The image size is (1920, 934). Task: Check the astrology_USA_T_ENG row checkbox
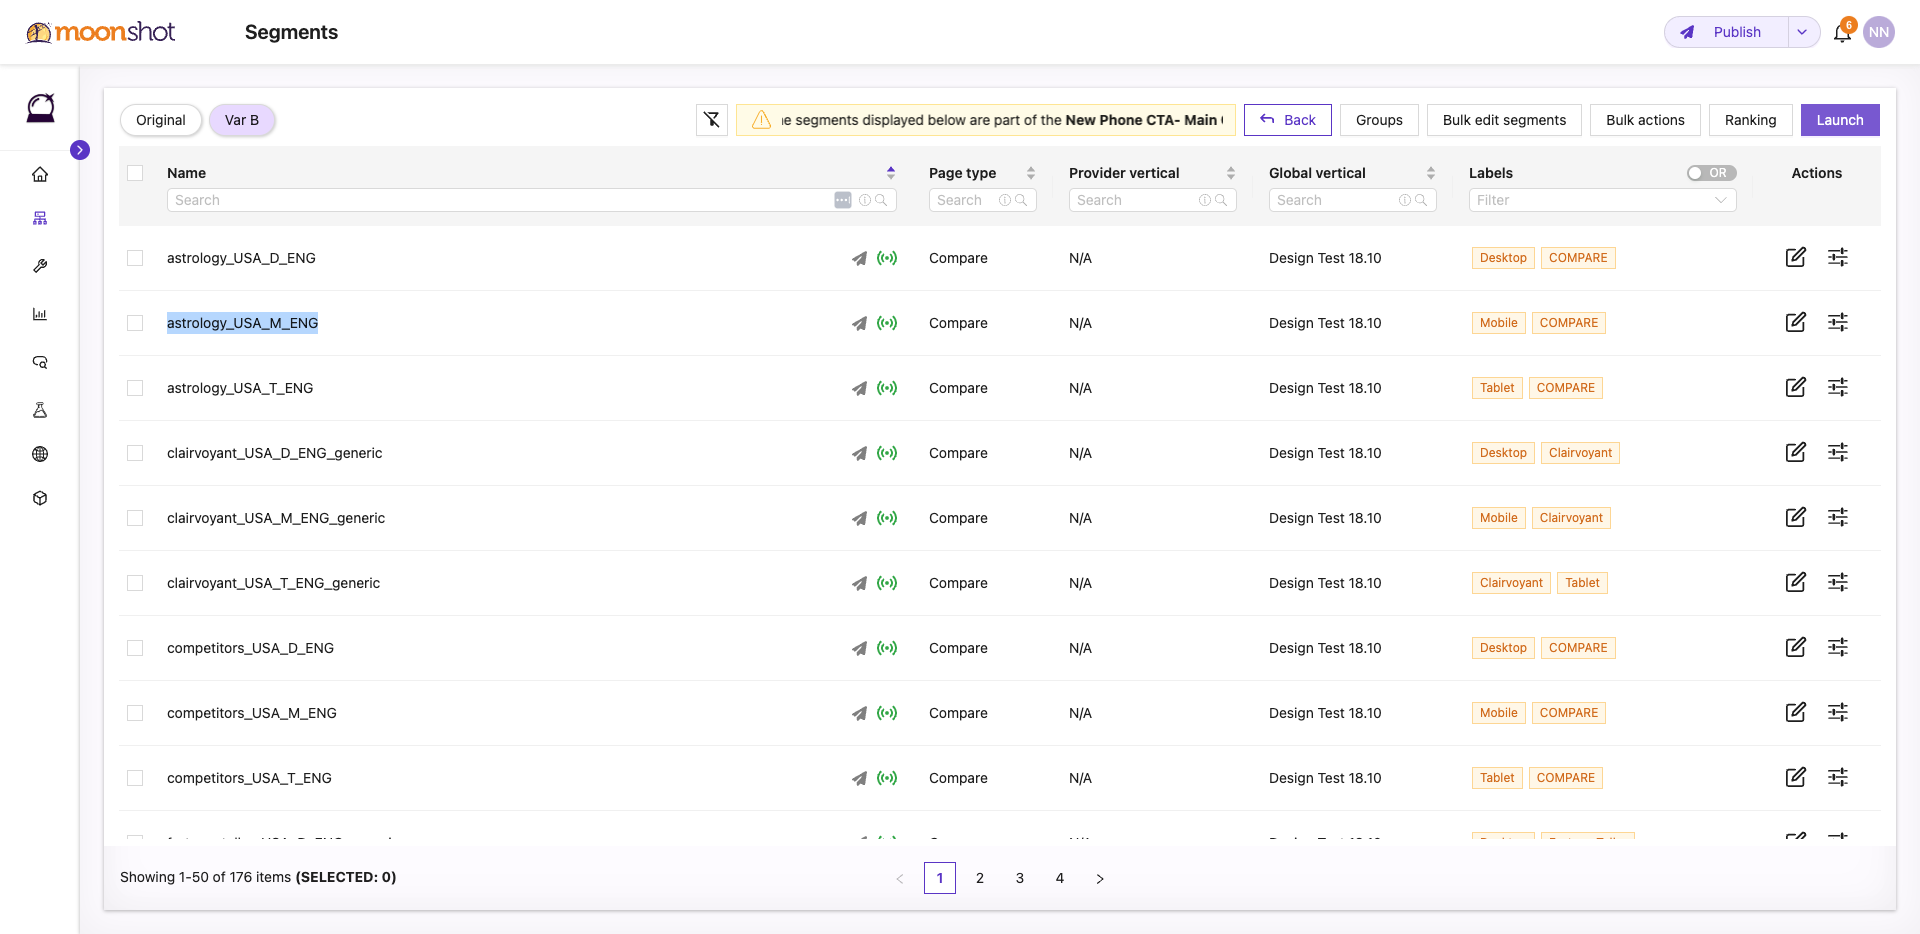[135, 388]
